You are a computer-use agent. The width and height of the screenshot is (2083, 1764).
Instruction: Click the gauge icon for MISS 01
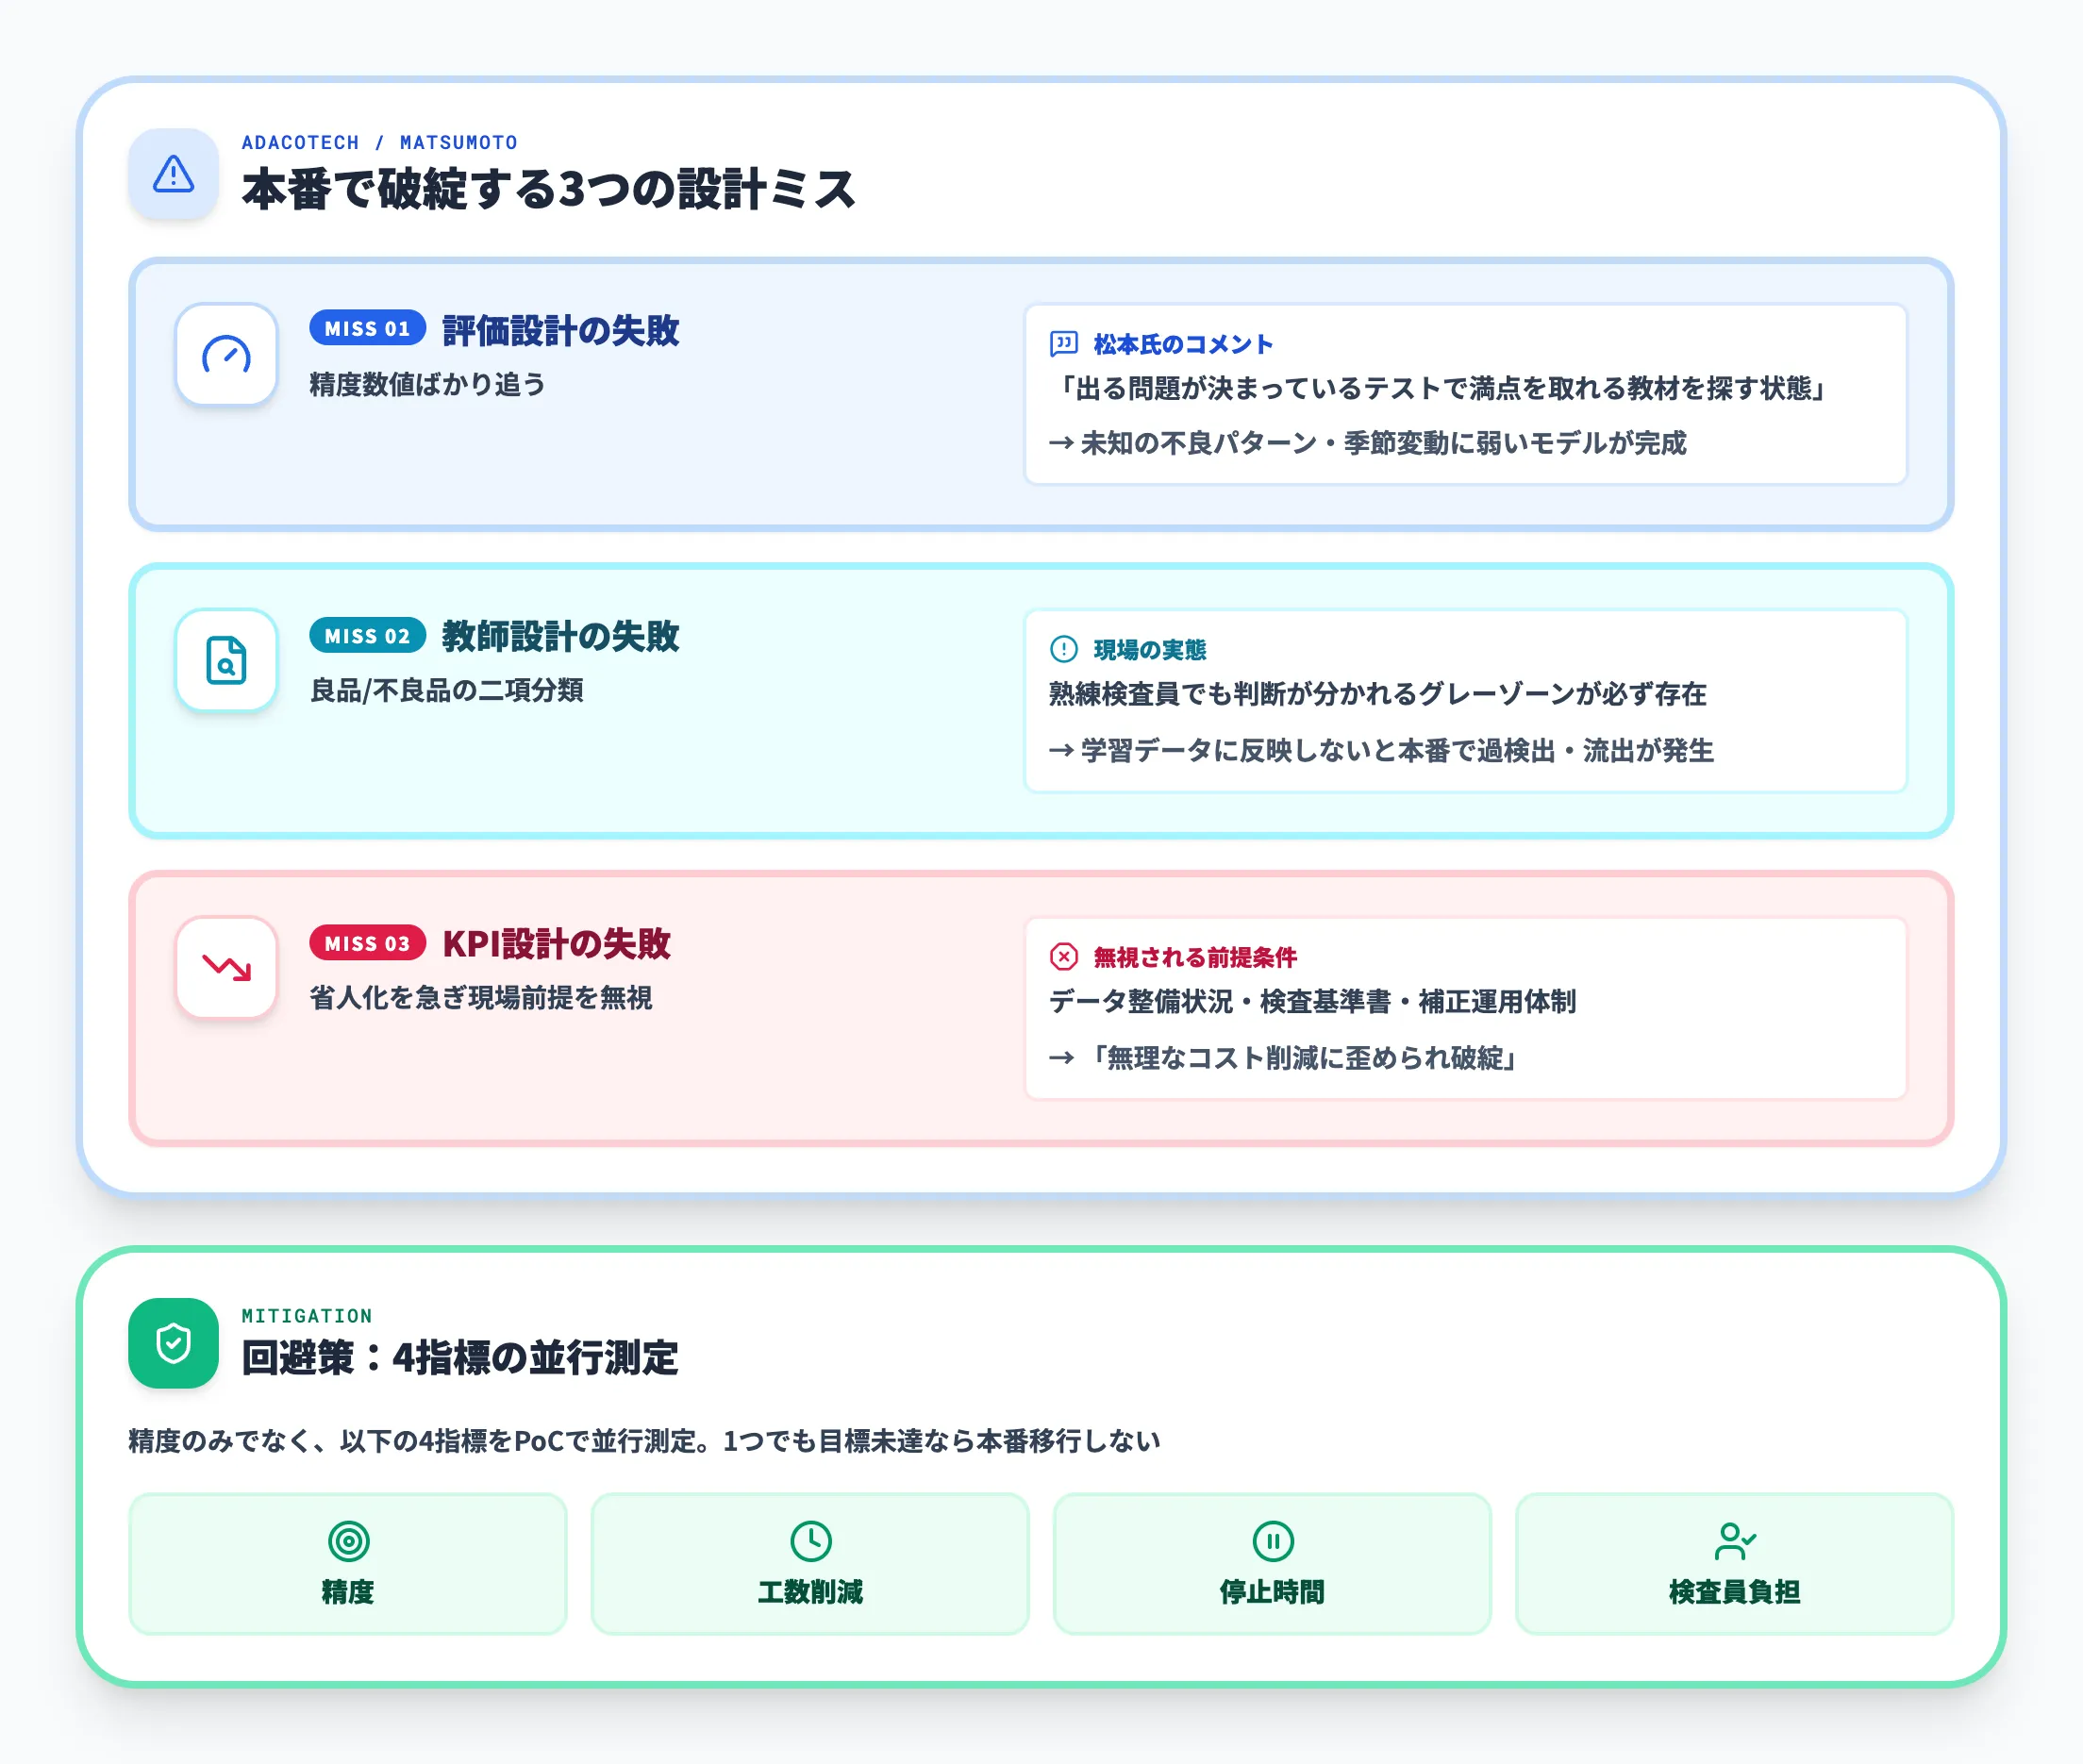(226, 355)
